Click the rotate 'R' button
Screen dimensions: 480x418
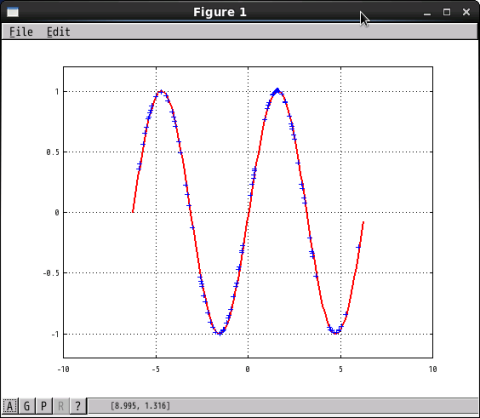[61, 406]
